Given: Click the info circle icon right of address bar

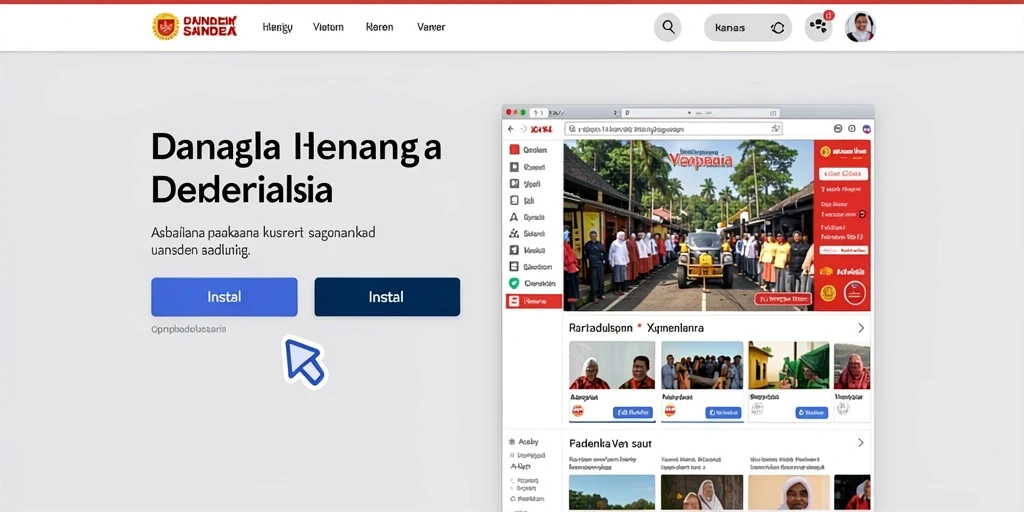Looking at the screenshot, I should point(852,129).
